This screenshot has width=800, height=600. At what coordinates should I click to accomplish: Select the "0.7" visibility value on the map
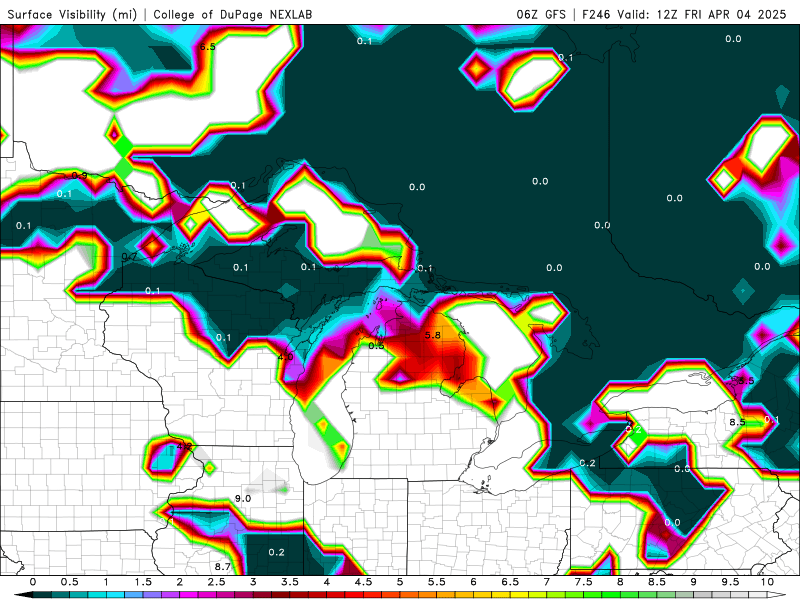(129, 256)
